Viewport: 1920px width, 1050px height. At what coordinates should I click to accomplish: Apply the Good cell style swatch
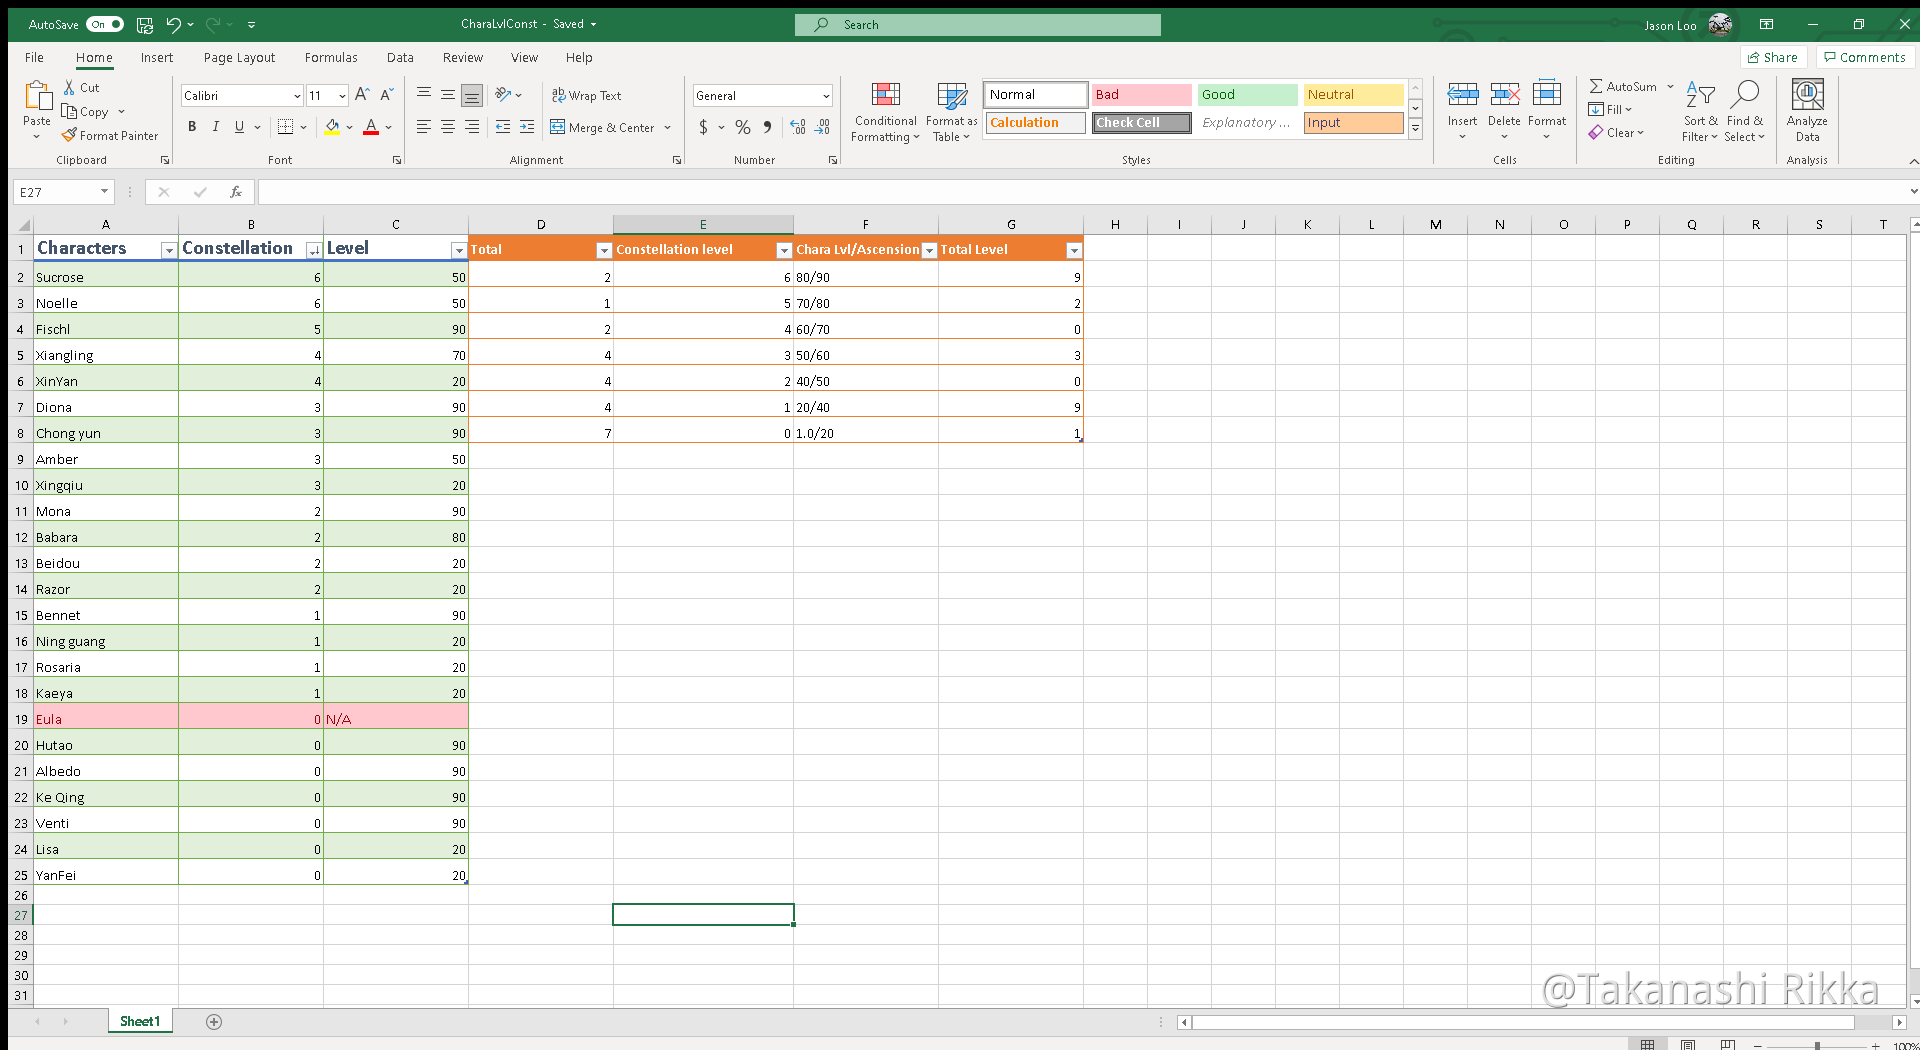pos(1247,95)
